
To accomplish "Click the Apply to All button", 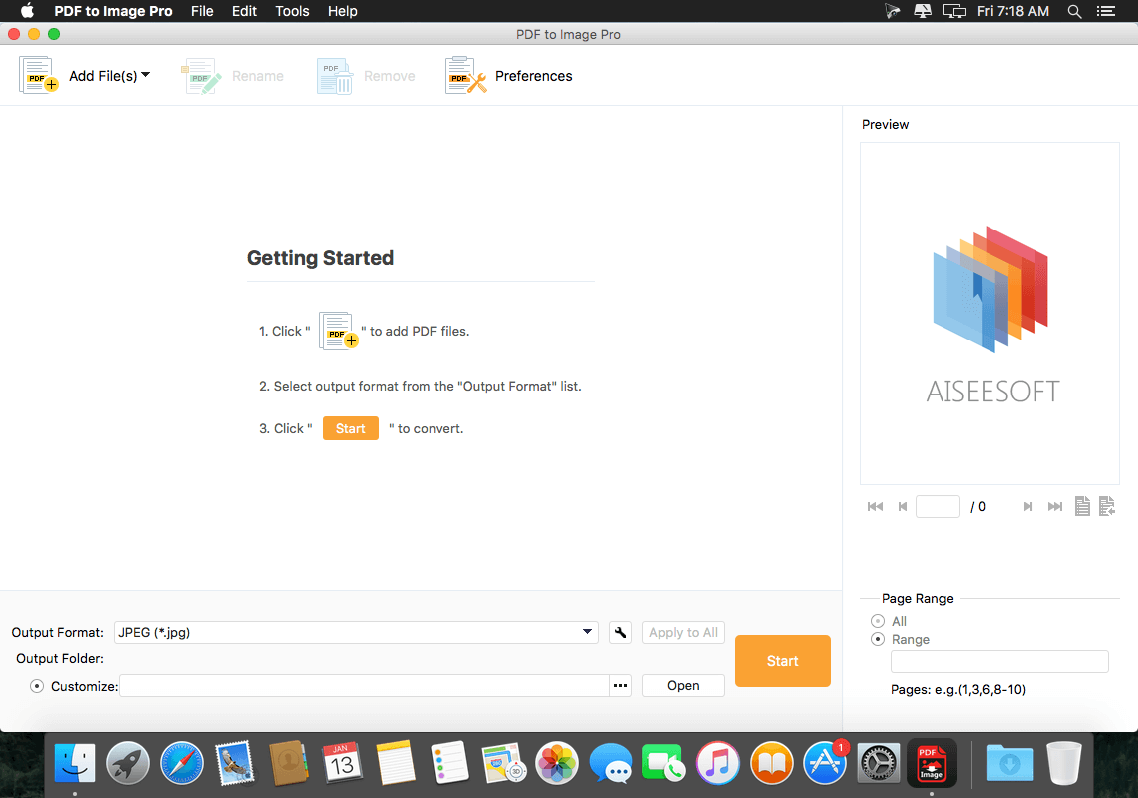I will coord(683,633).
